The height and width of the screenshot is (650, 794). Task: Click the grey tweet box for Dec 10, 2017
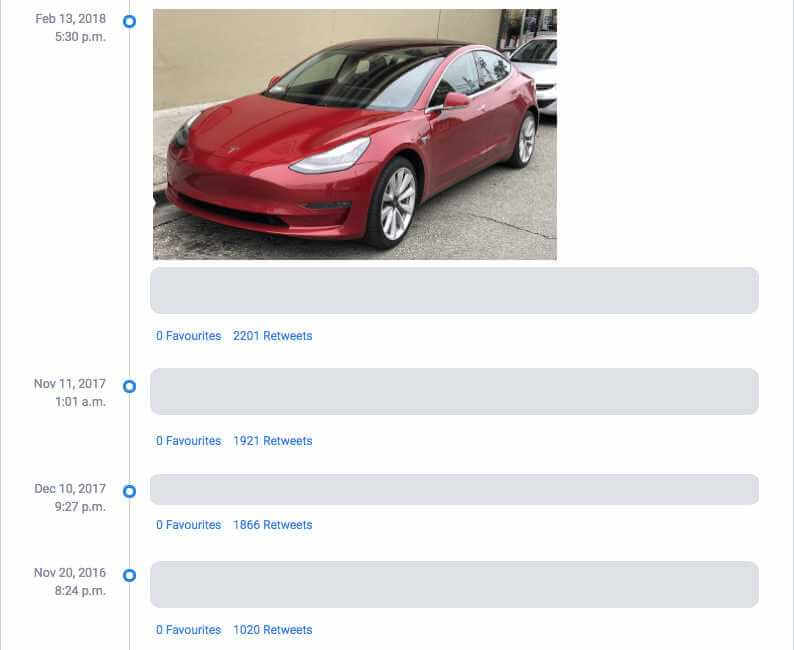click(x=454, y=489)
